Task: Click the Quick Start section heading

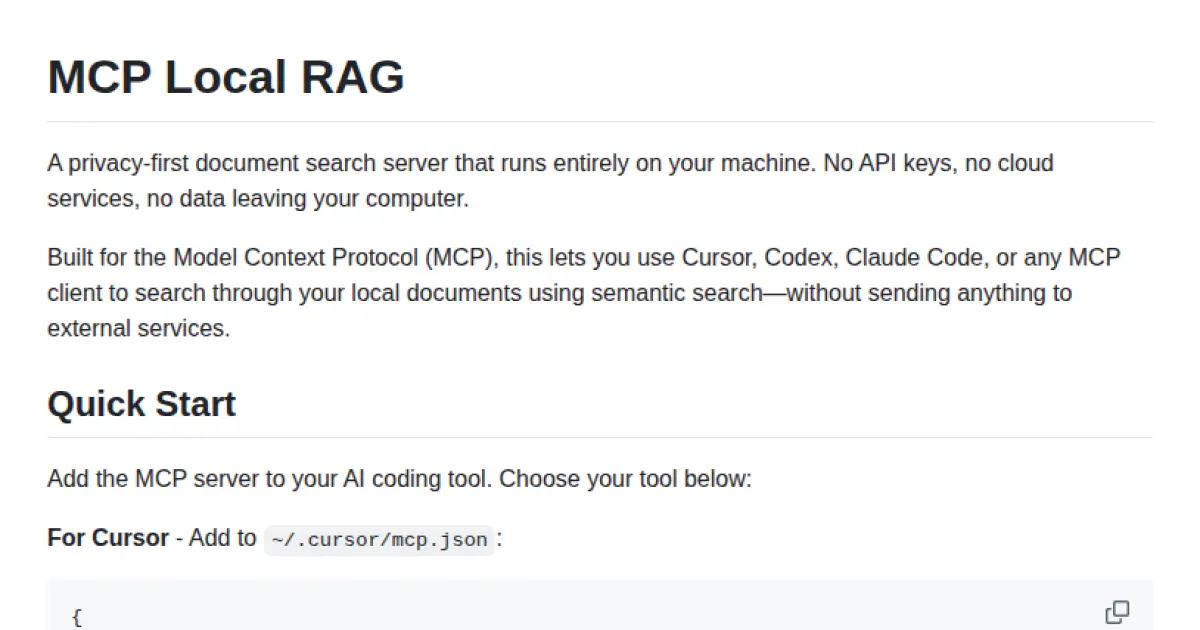Action: (141, 404)
